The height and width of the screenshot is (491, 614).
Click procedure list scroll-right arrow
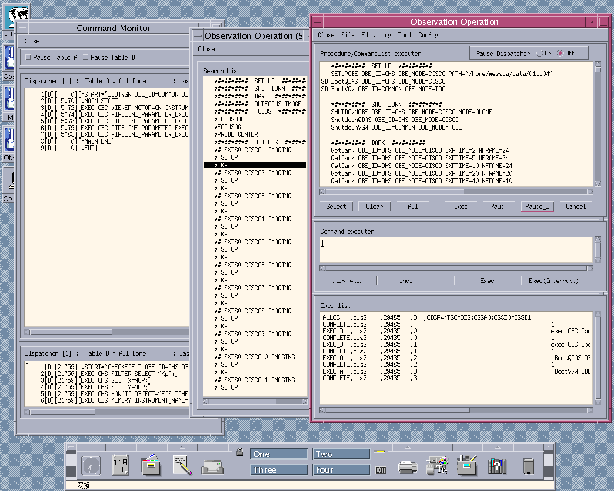tap(590, 191)
